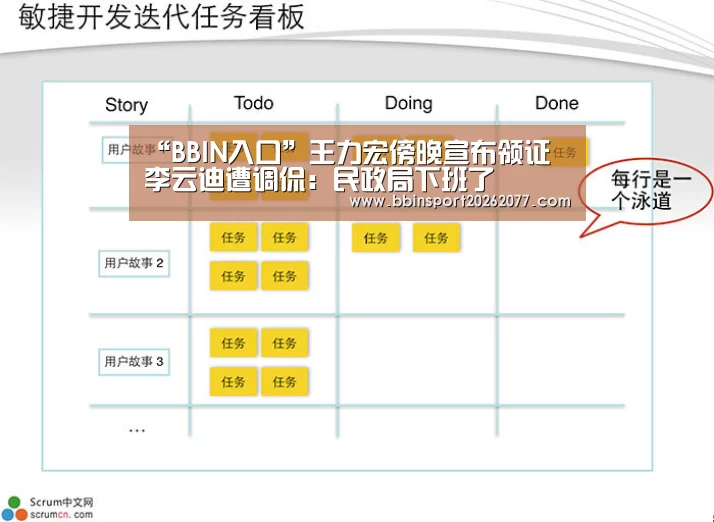Select upper-right 任务 card in 用户故事 3 Todo cell
This screenshot has width=714, height=522.
point(285,343)
